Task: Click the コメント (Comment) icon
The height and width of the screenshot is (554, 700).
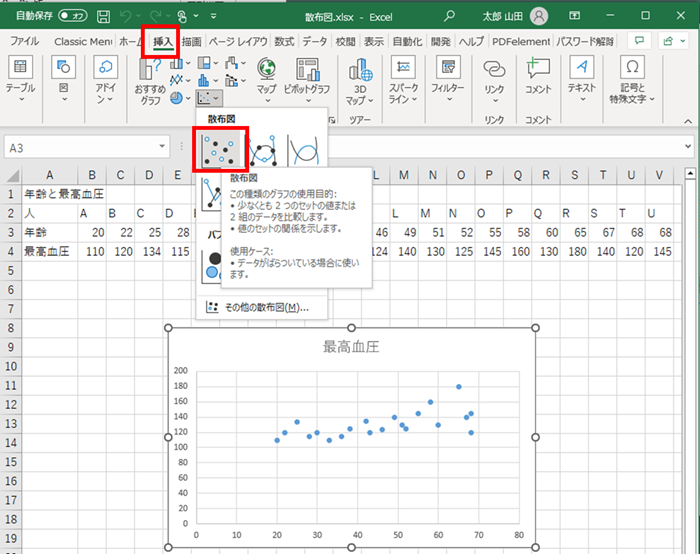Action: 538,68
